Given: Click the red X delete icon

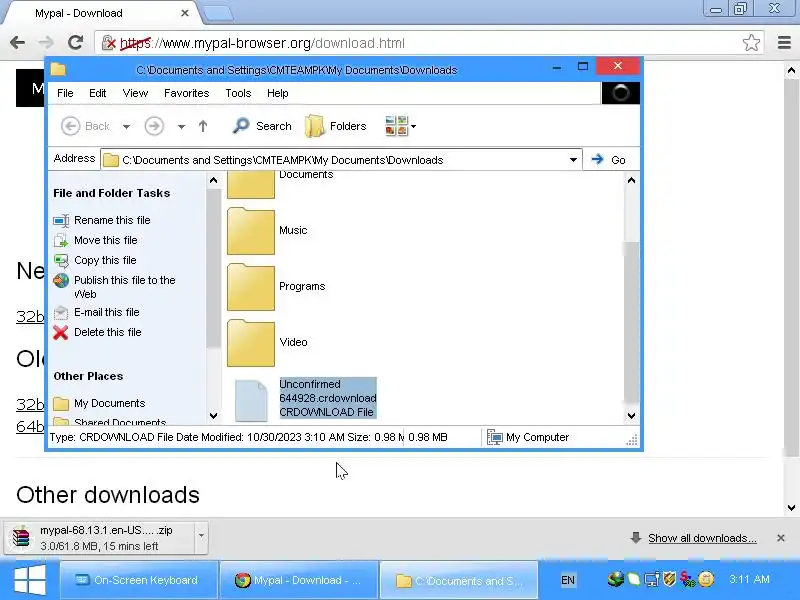Looking at the screenshot, I should (61, 333).
